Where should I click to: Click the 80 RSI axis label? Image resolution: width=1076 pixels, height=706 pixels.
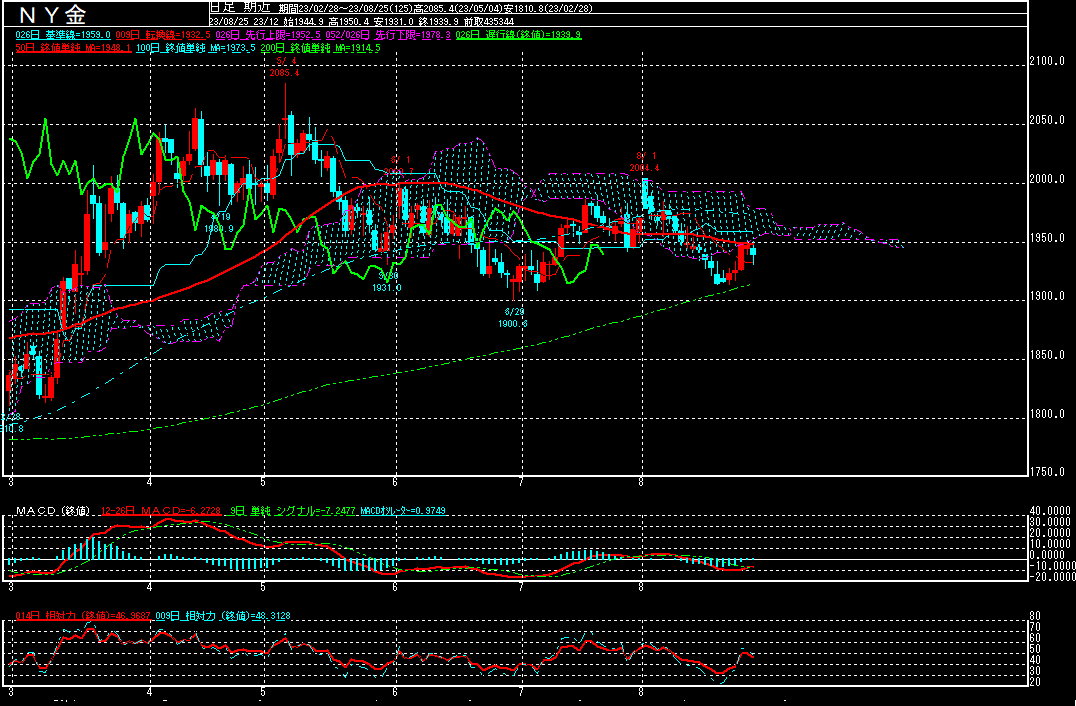tap(1036, 615)
